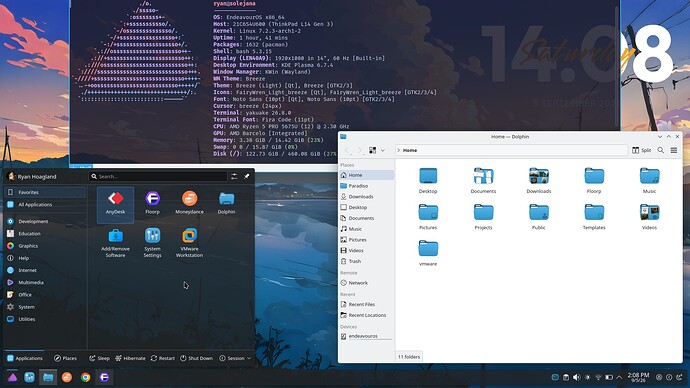The height and width of the screenshot is (388, 690).
Task: Open the Documents folder in Dolphin's file view
Action: [483, 180]
